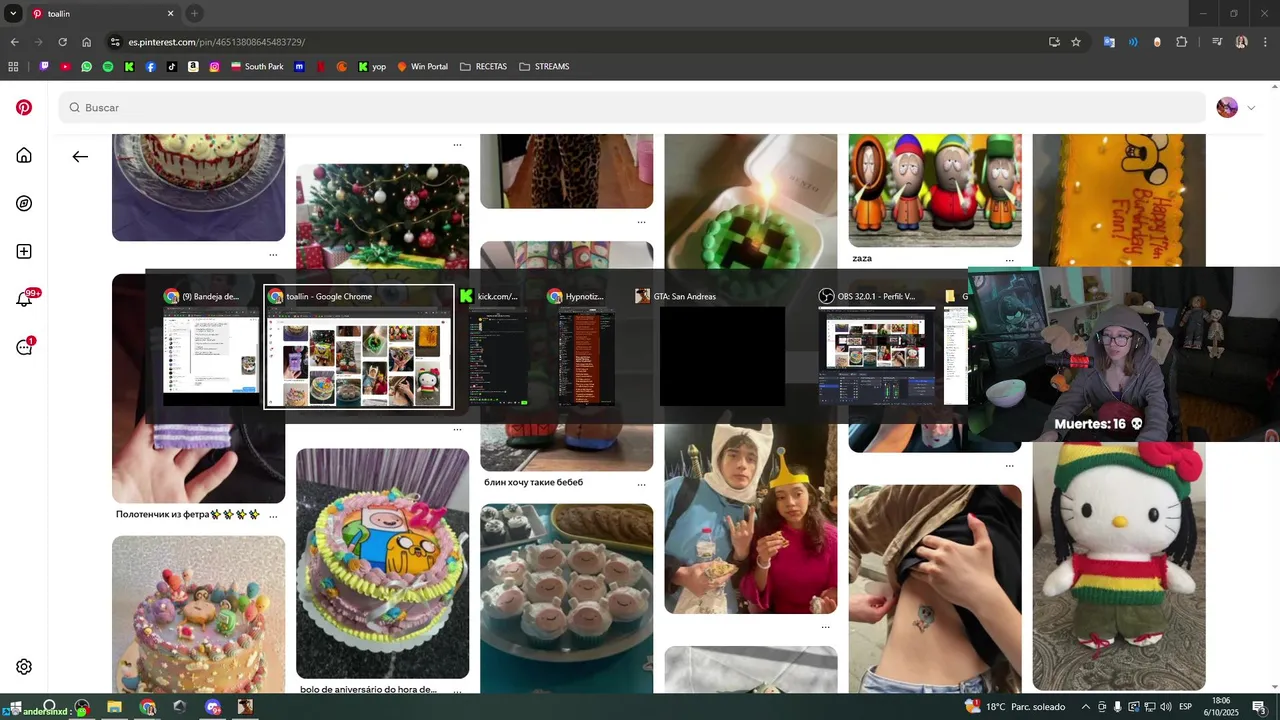This screenshot has width=1280, height=720.
Task: Select the kick.com window in switcher
Action: (498, 346)
